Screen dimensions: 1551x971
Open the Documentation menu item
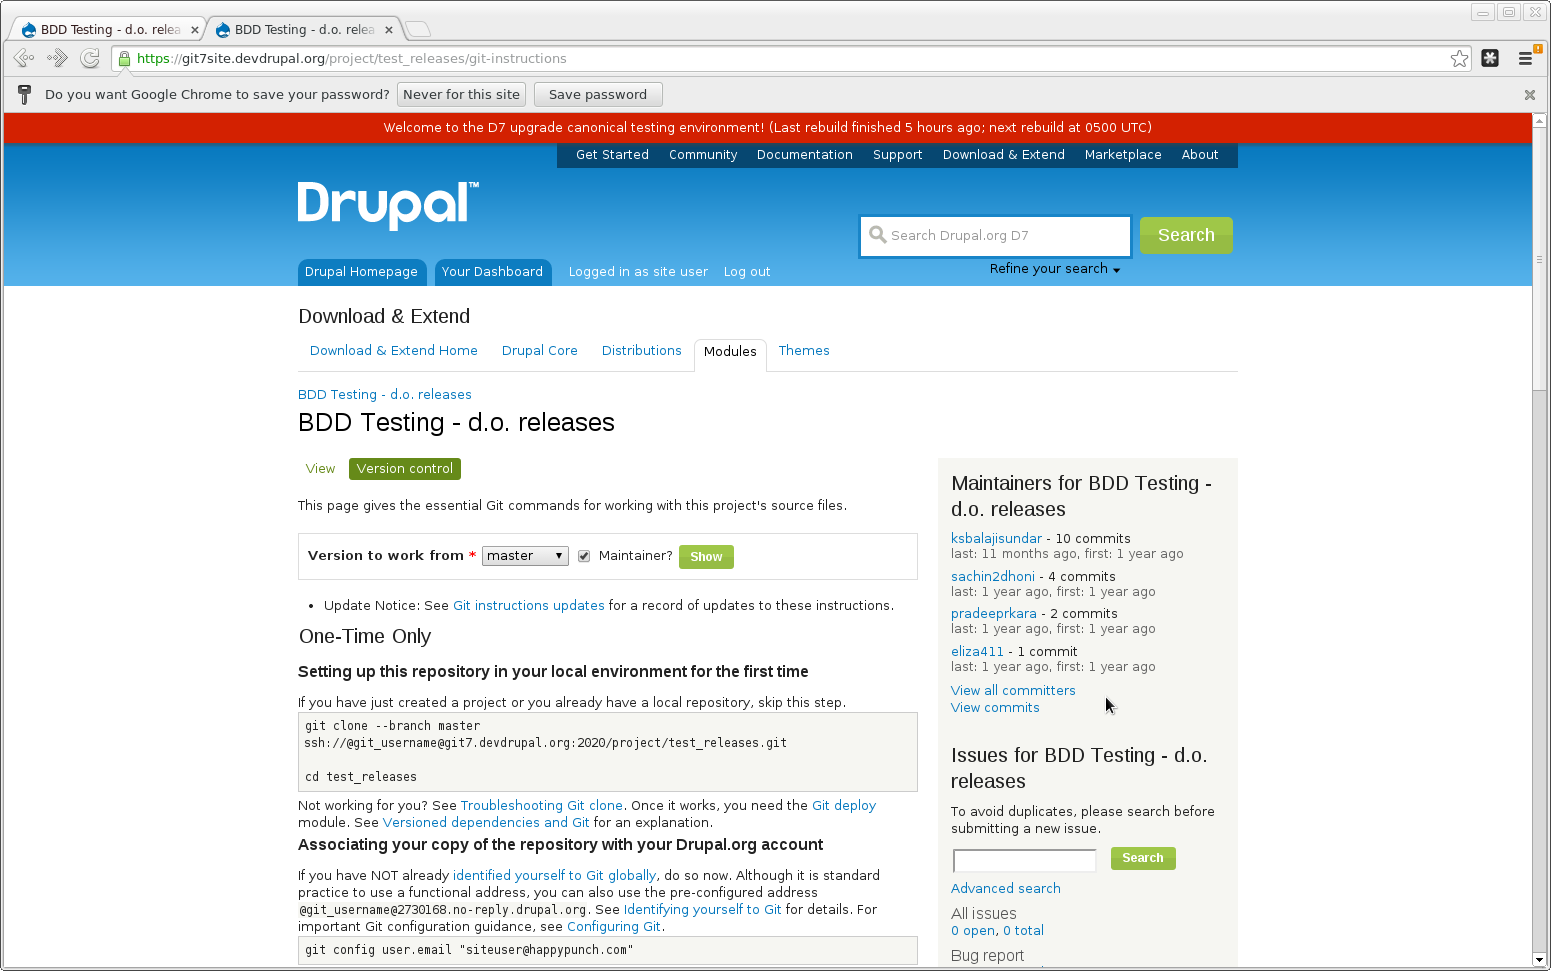[x=804, y=154]
